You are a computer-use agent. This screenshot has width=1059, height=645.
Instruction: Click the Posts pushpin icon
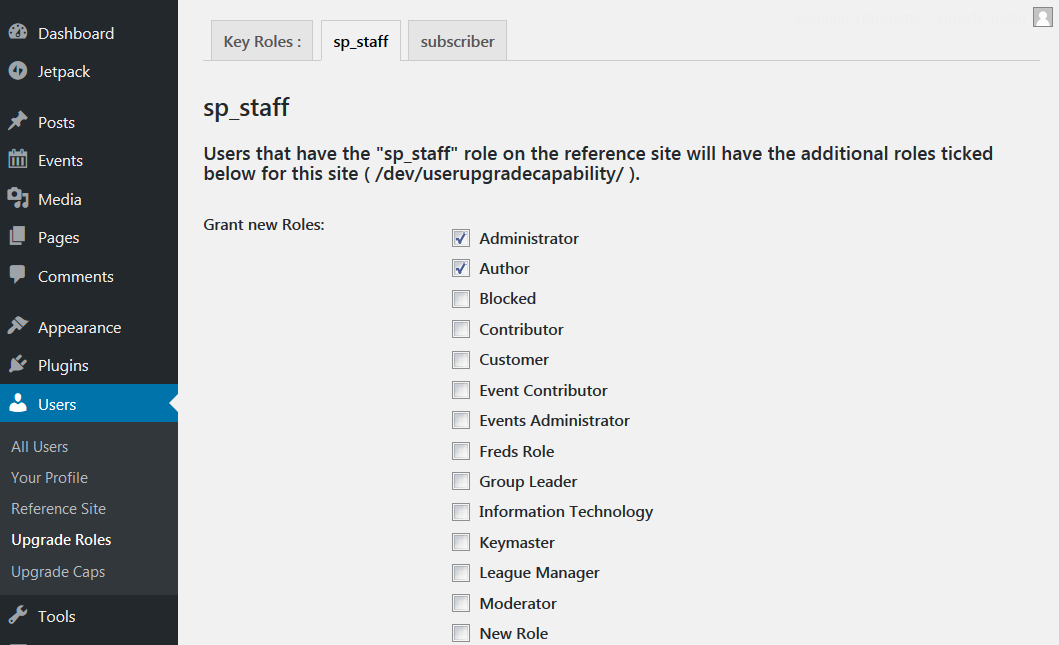point(18,122)
